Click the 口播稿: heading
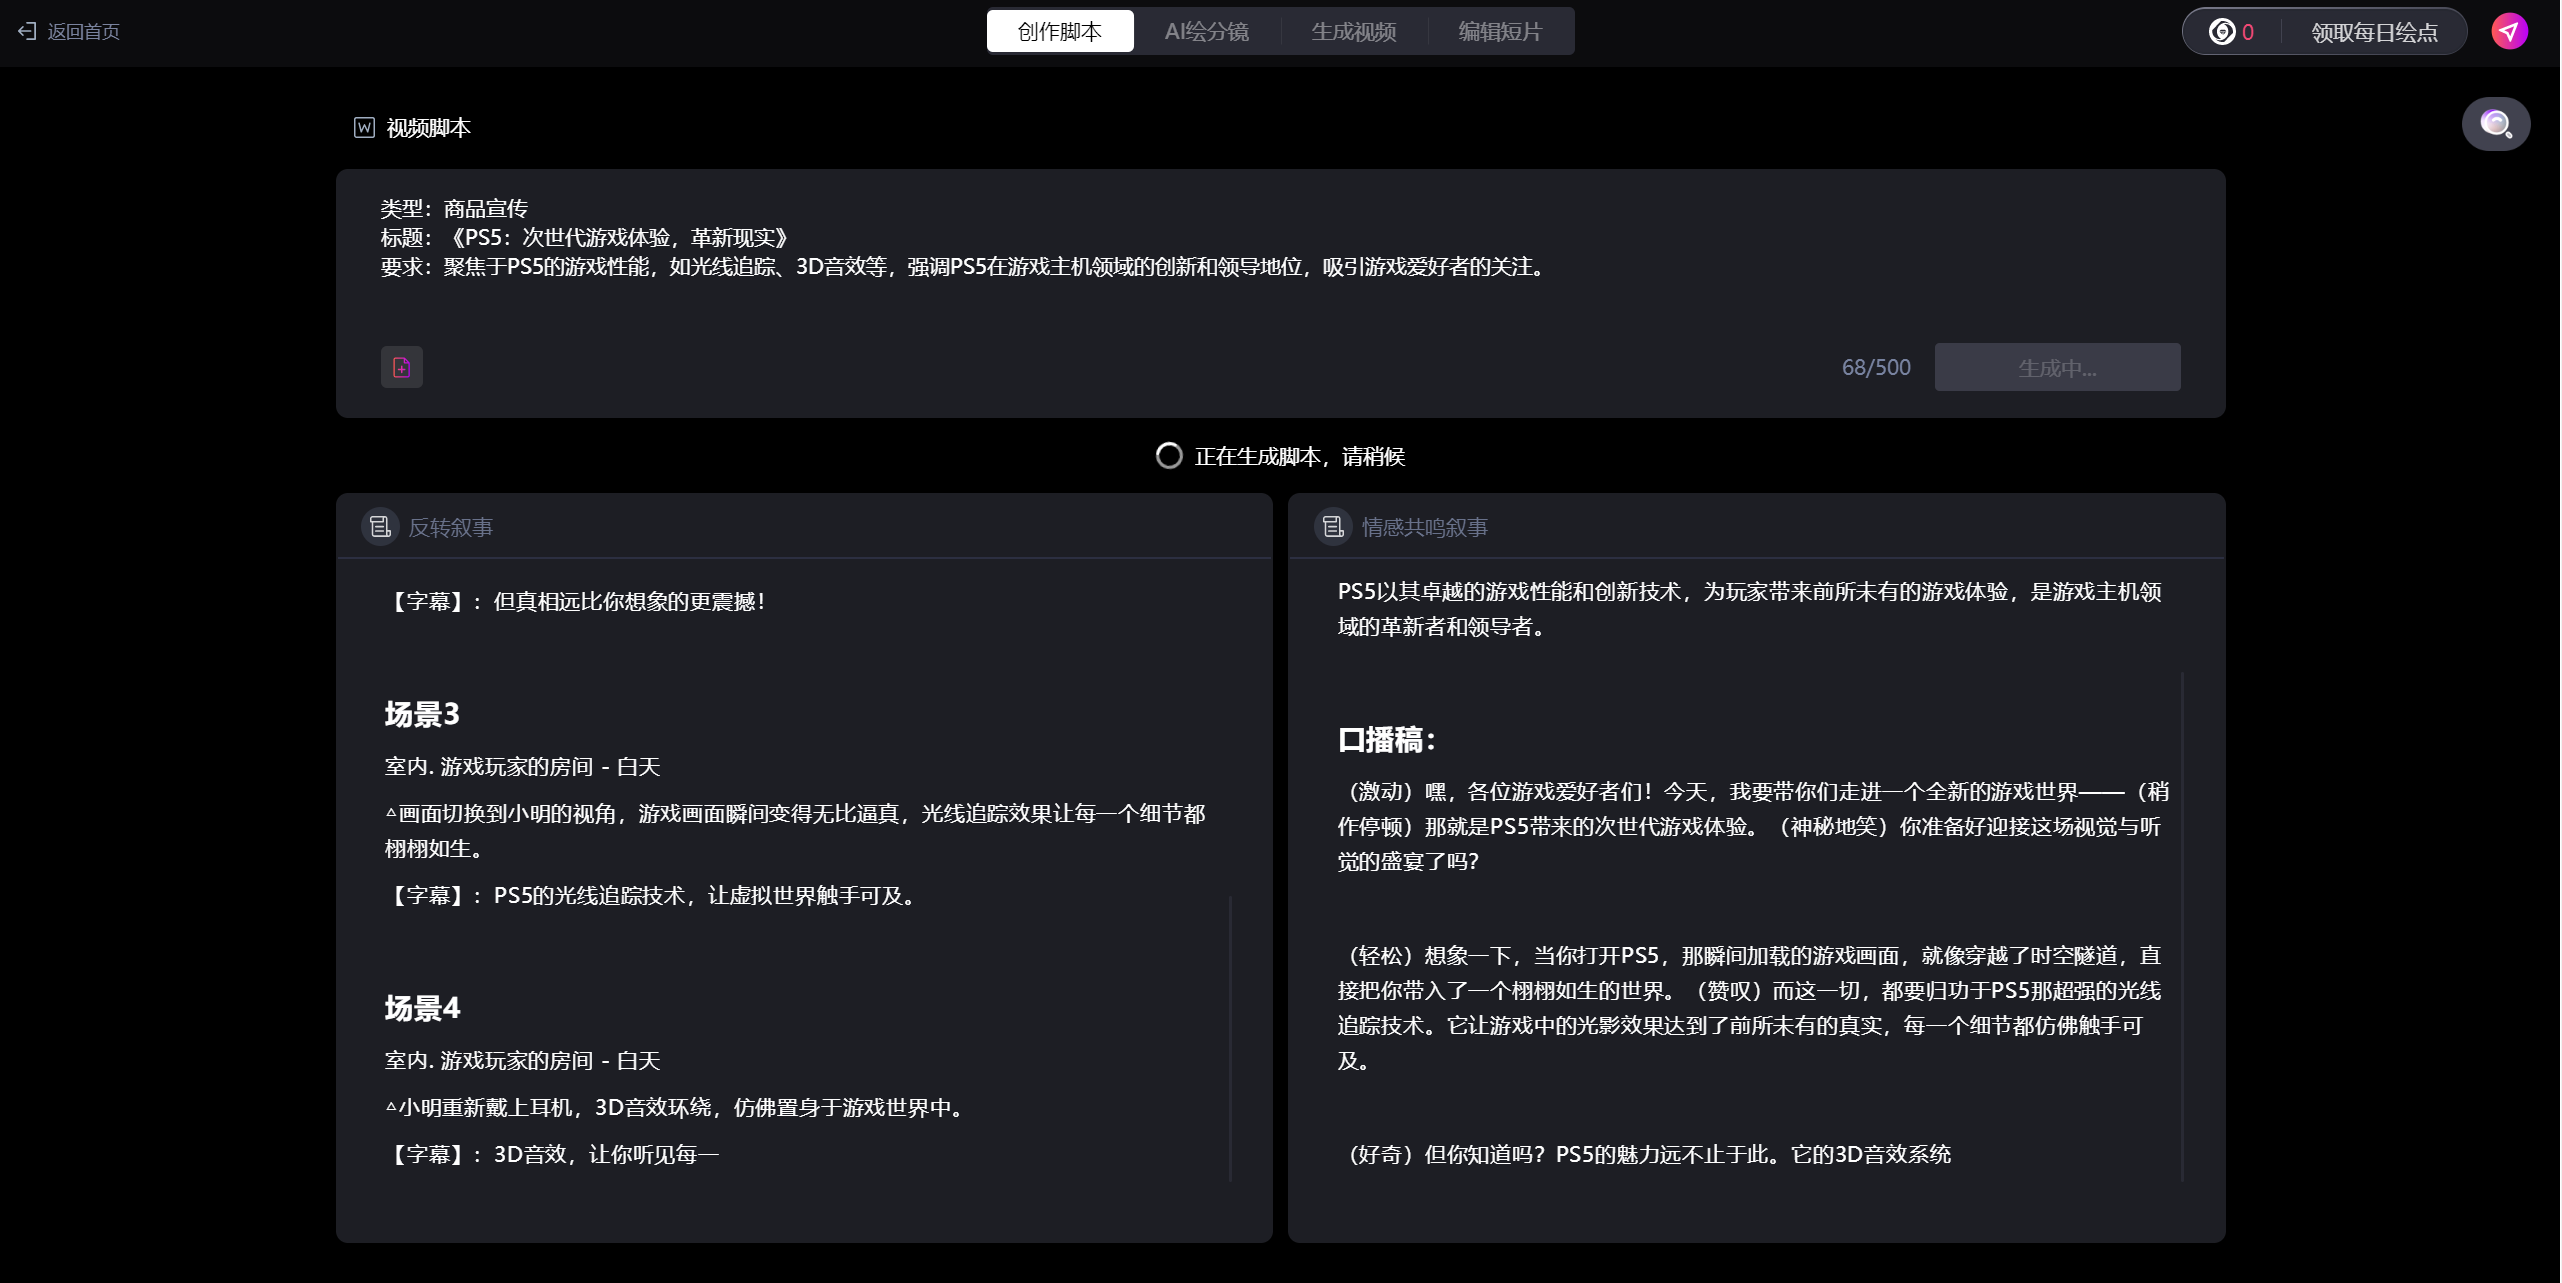This screenshot has height=1283, width=2562. (1387, 740)
